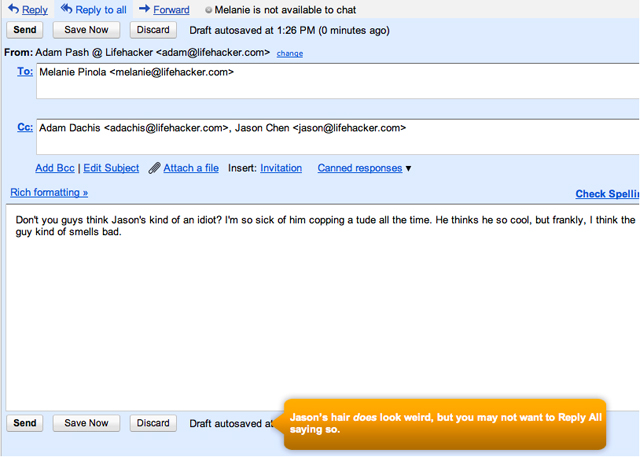Image resolution: width=640 pixels, height=457 pixels.
Task: Click the Check Spelling link
Action: coord(606,194)
